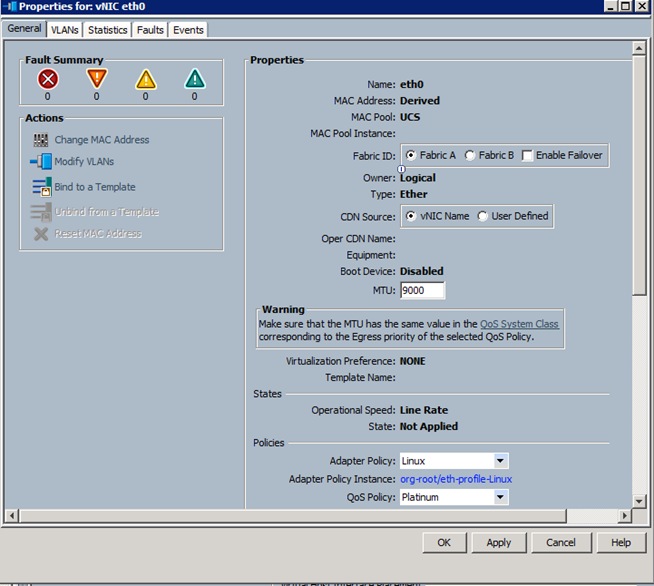
Task: Switch to the VLANs tab
Action: [x=64, y=30]
